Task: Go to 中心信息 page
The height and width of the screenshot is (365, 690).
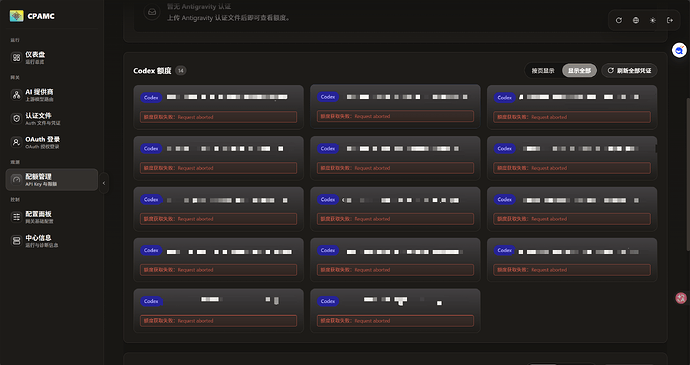Action: coord(51,240)
